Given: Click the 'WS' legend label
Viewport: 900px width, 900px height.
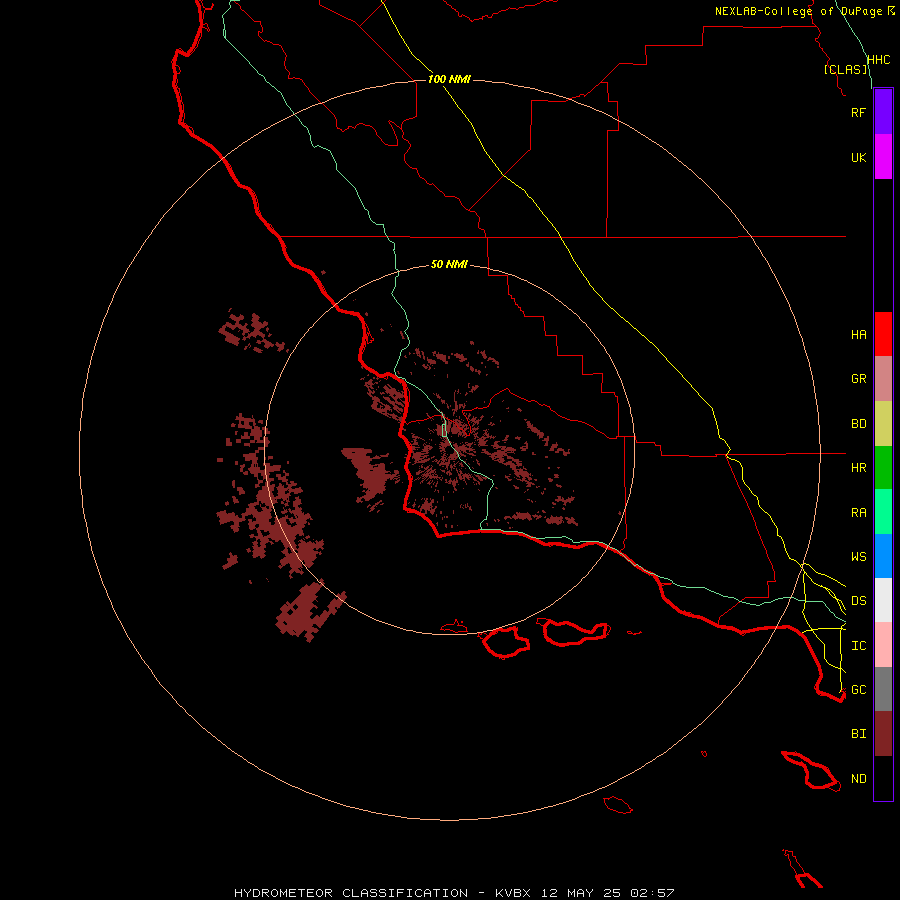Looking at the screenshot, I should click(x=858, y=556).
